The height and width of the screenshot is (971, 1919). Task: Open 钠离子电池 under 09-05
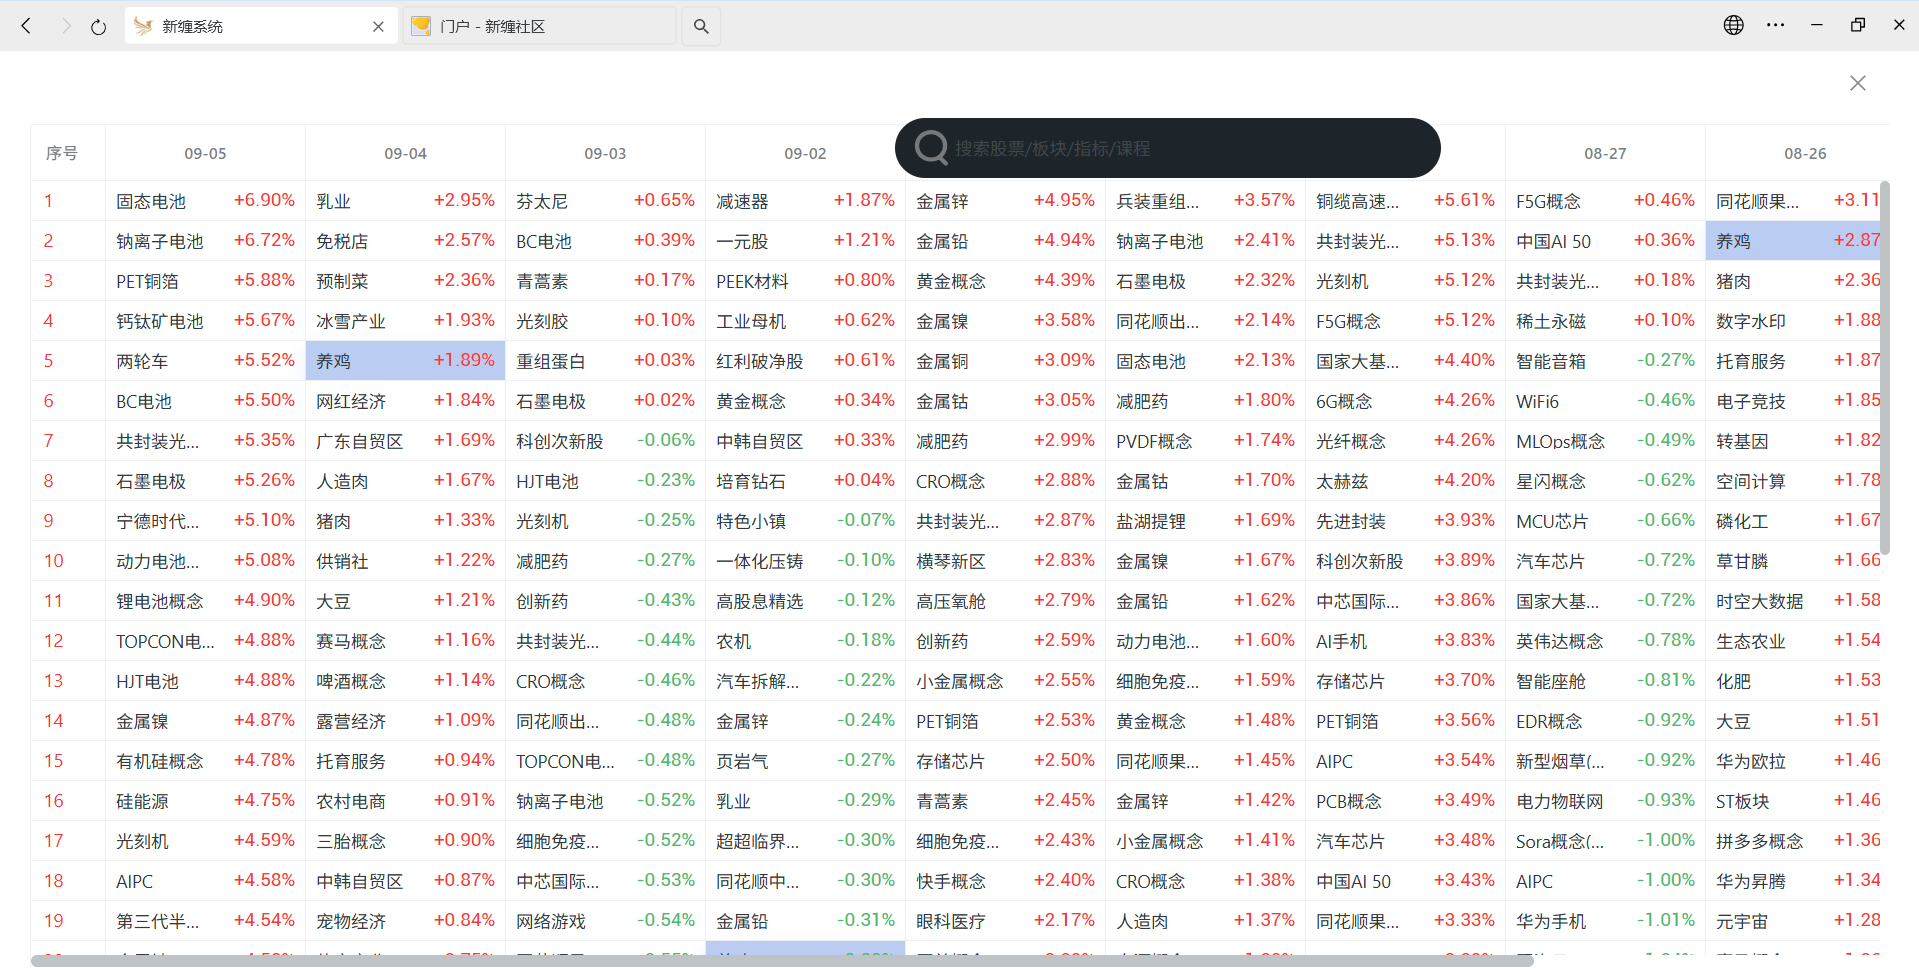point(159,242)
